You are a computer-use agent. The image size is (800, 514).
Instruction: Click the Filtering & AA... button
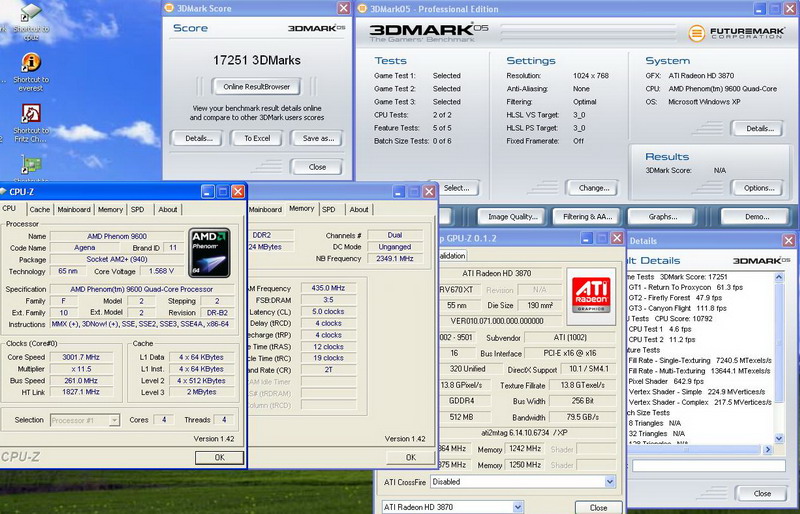(x=587, y=216)
